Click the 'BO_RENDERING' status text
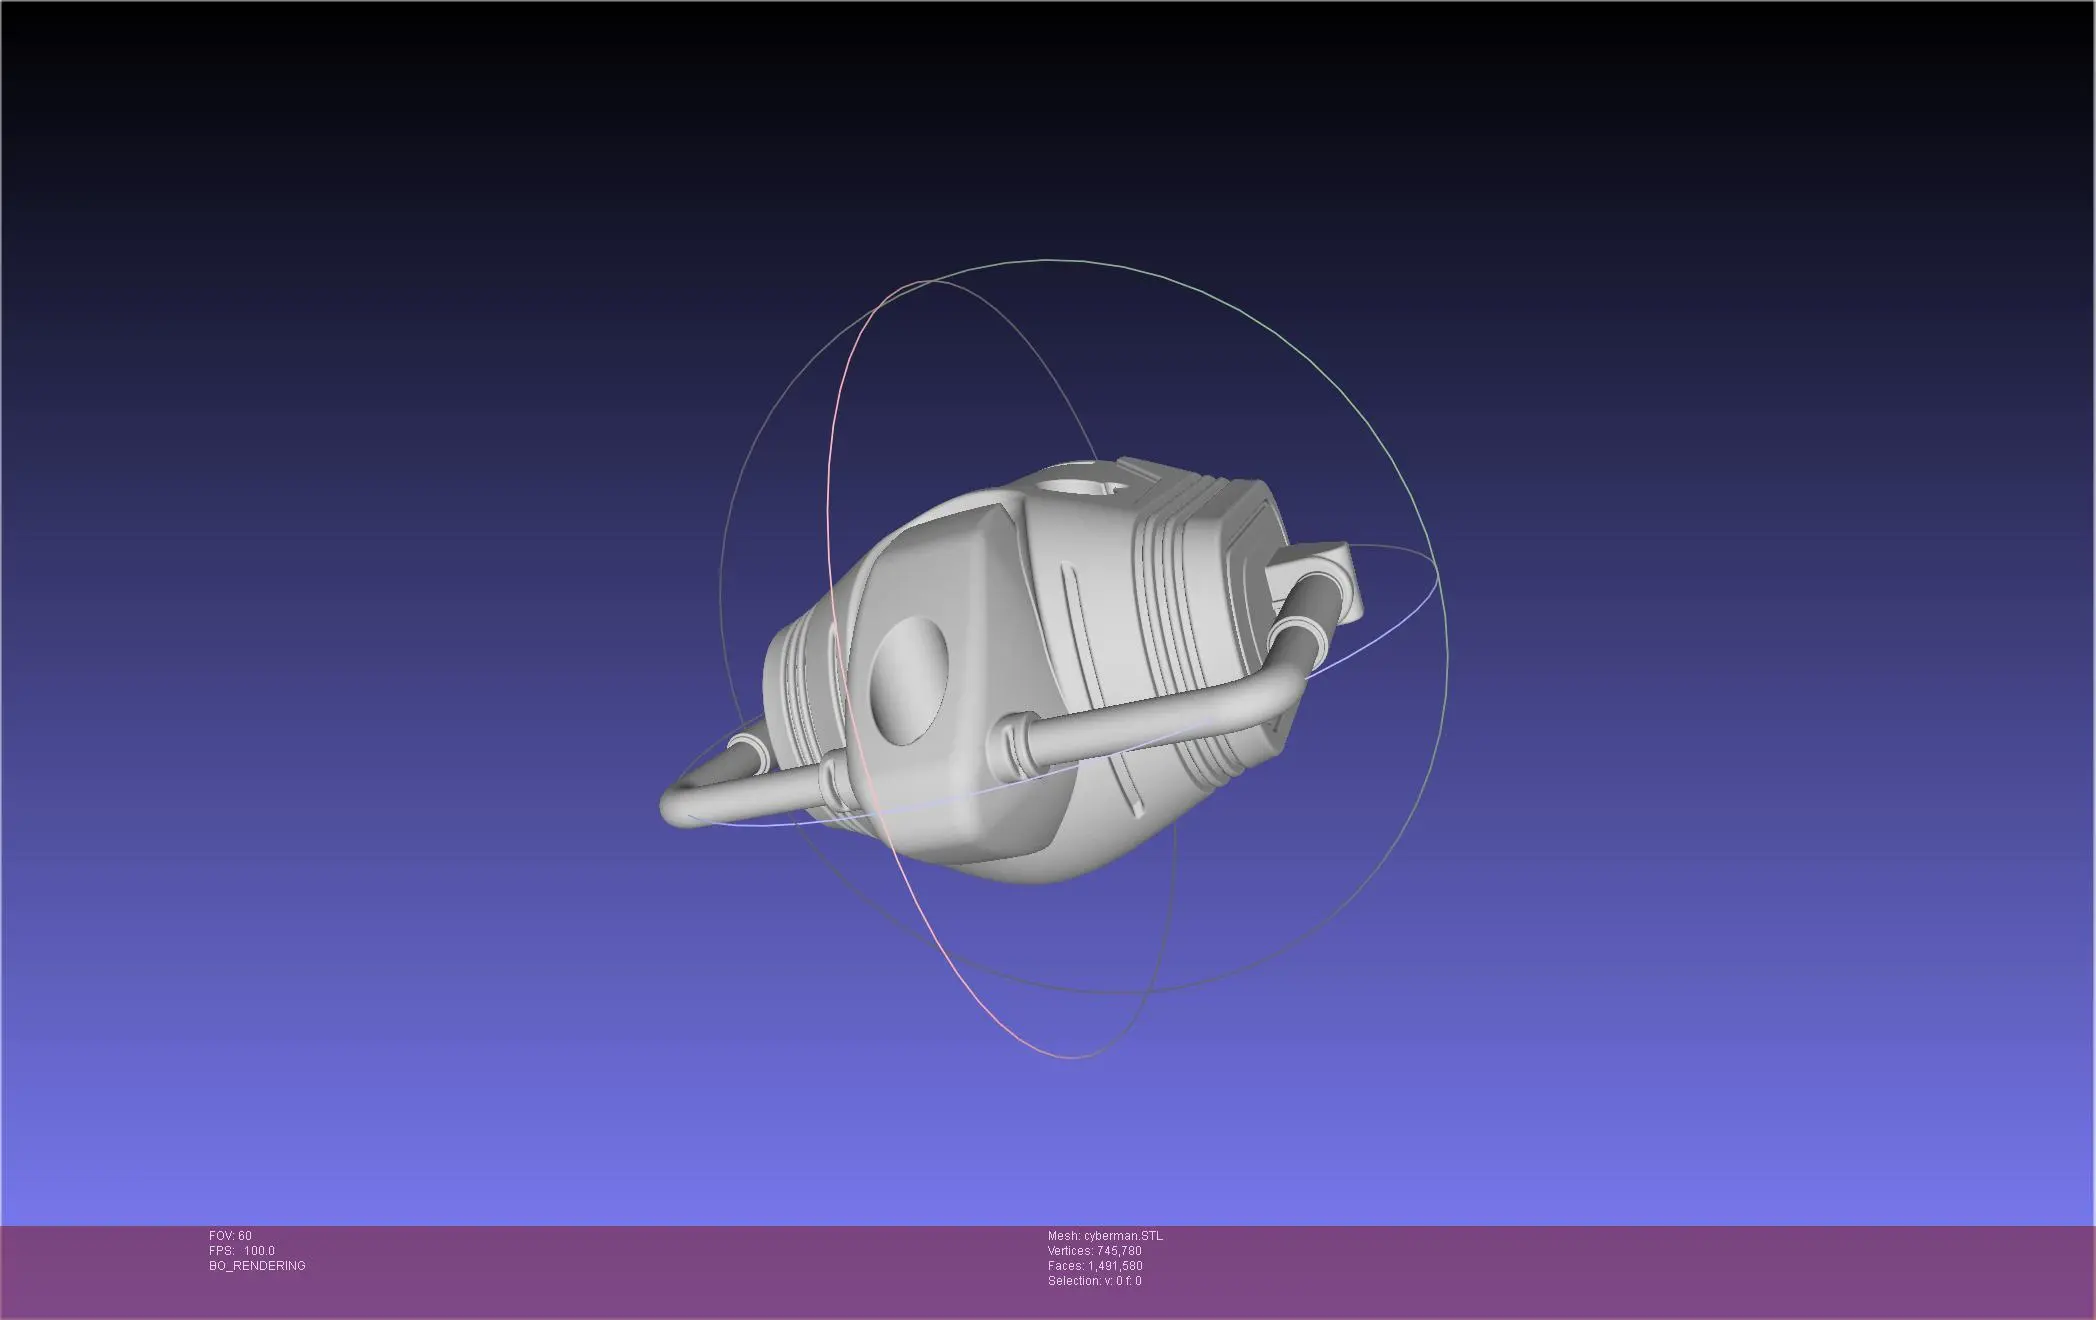Viewport: 2096px width, 1320px height. (257, 1266)
